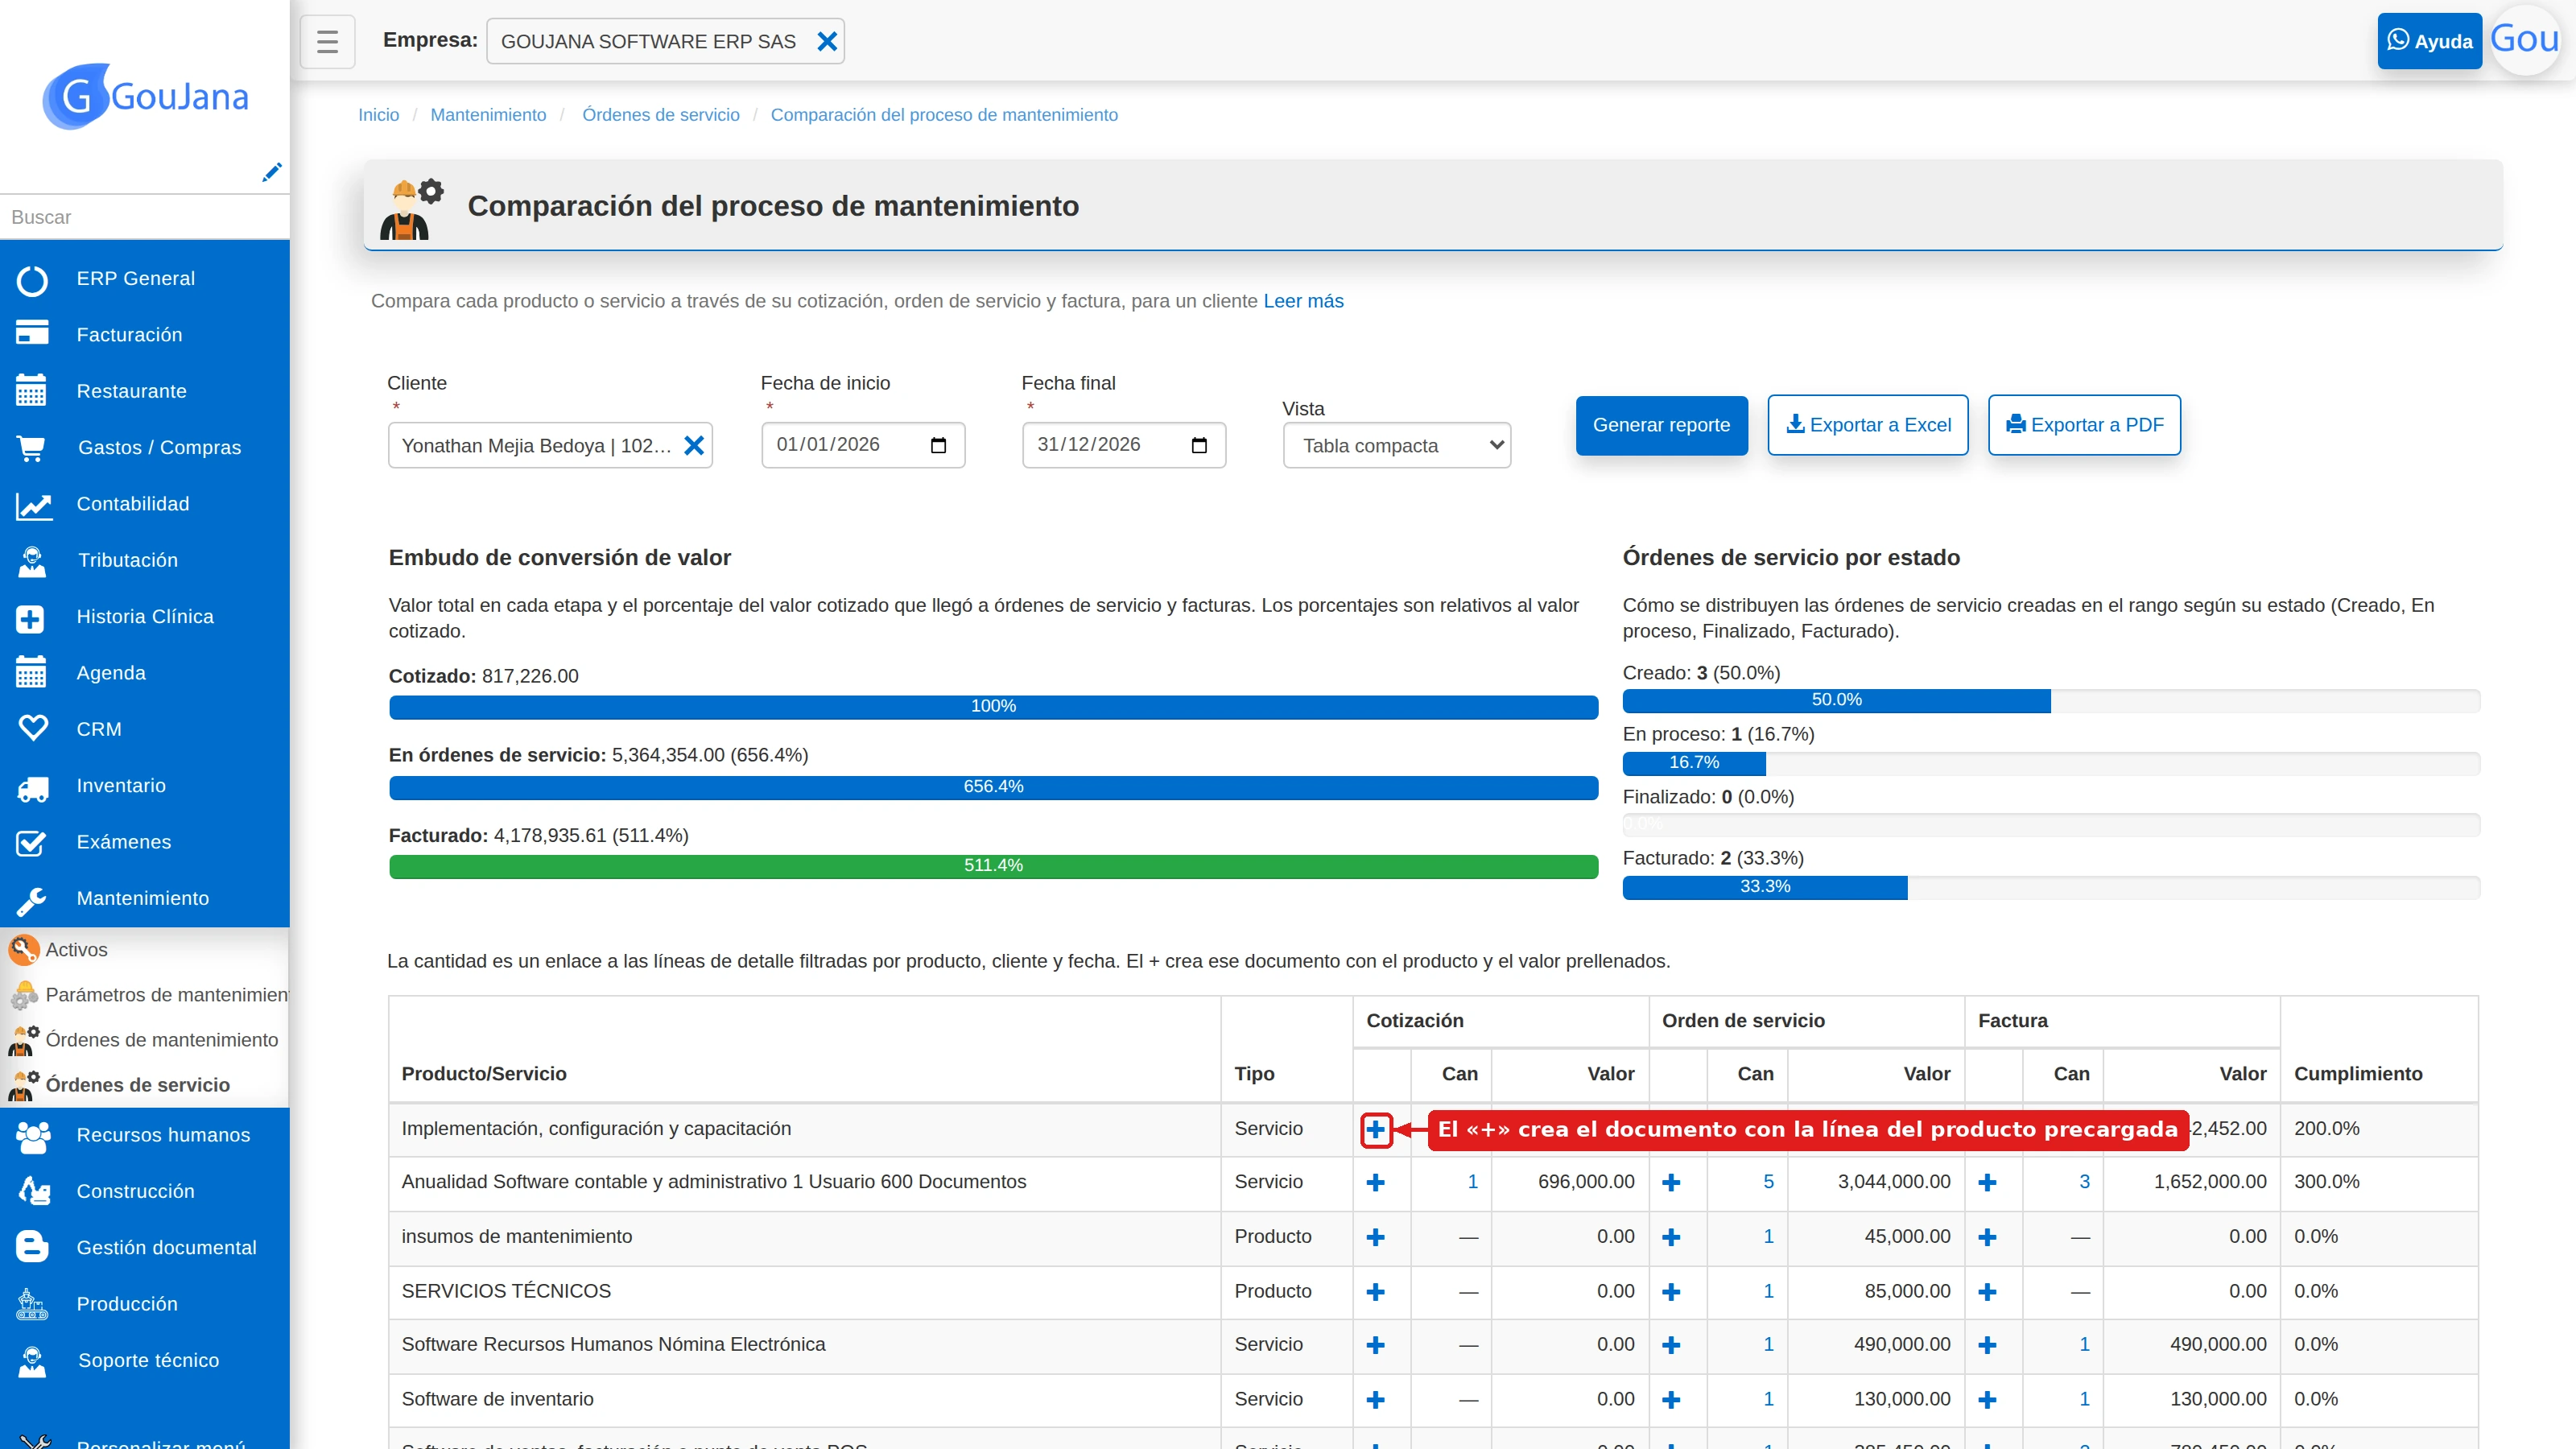2576x1449 pixels.
Task: Open the Fecha de inicio calendar picker
Action: pyautogui.click(x=938, y=445)
